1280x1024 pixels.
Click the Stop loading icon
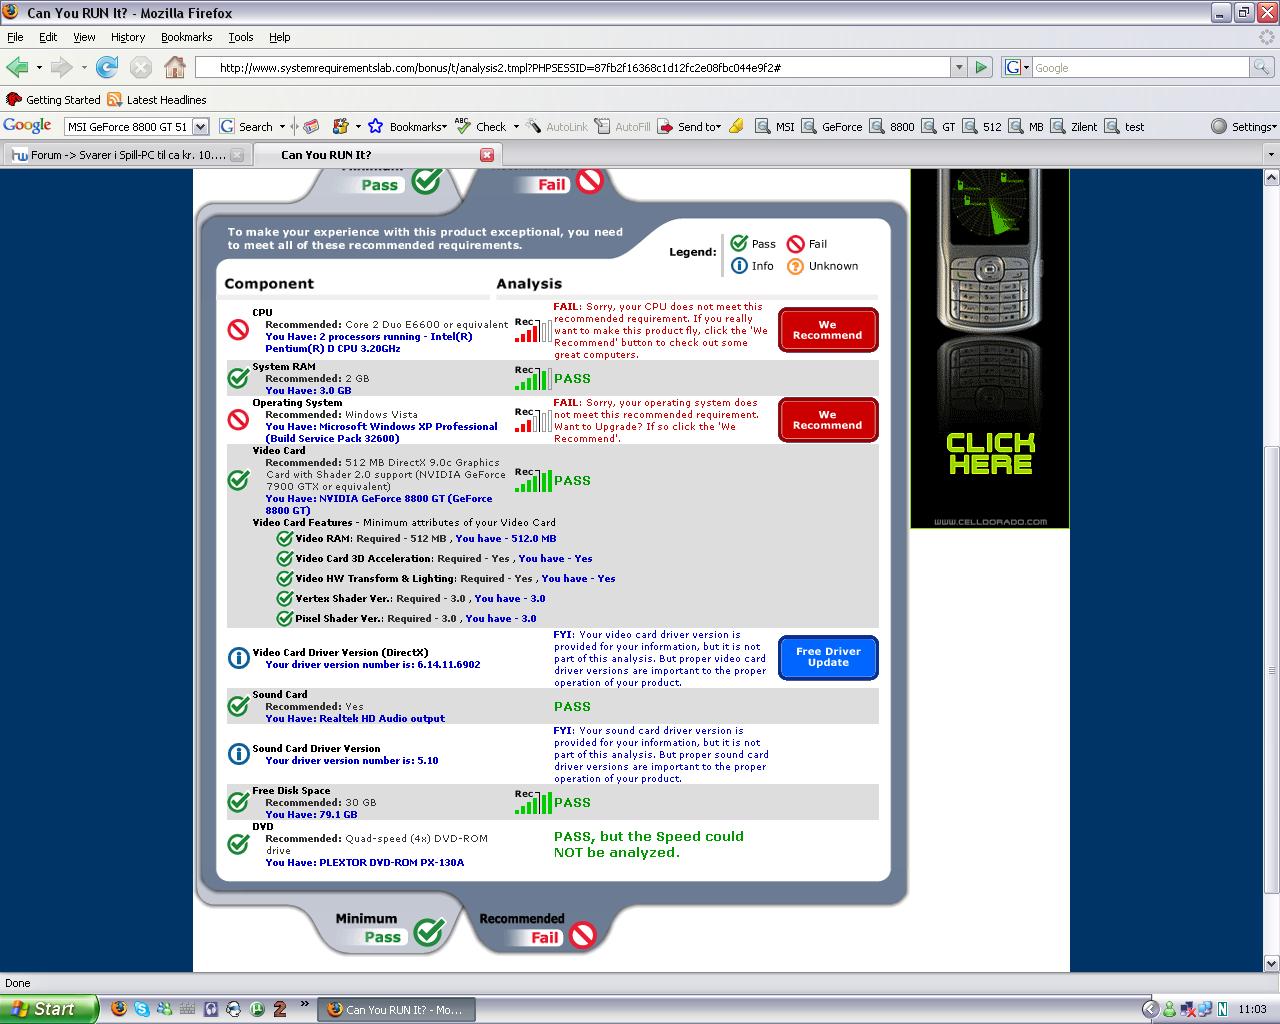coord(141,67)
